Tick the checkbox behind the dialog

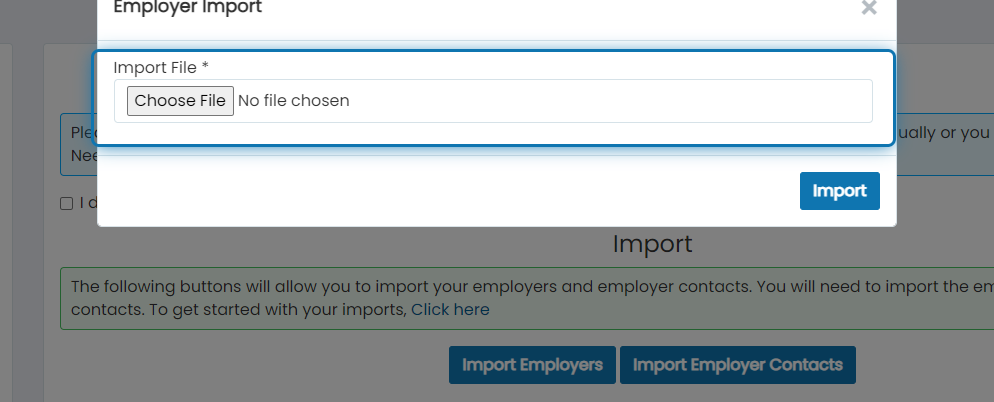pos(67,204)
